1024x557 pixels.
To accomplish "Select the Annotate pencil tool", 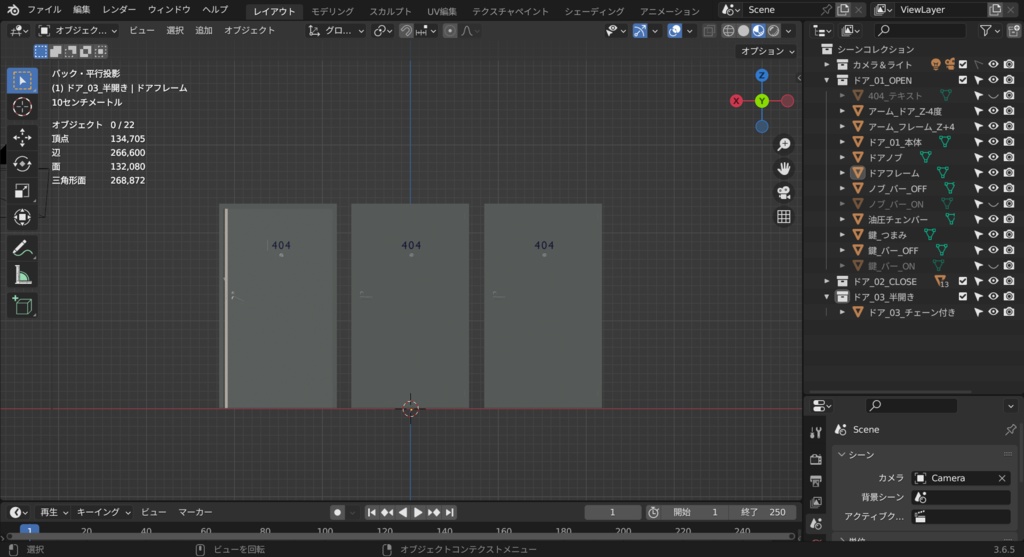I will tap(22, 247).
